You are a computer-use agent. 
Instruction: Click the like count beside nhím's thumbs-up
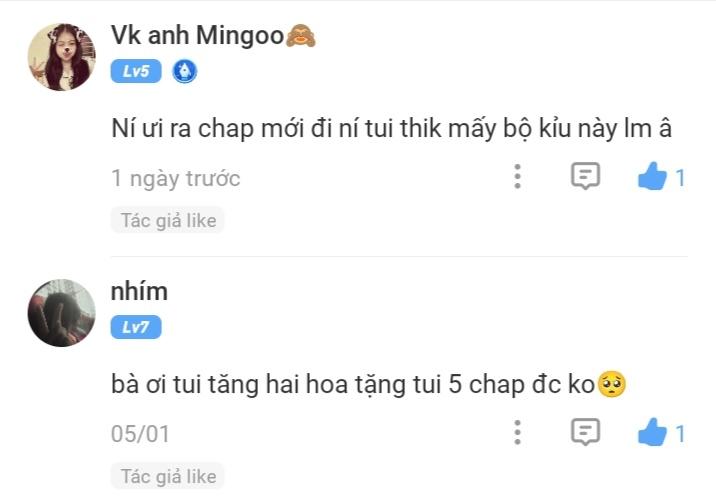pyautogui.click(x=680, y=434)
